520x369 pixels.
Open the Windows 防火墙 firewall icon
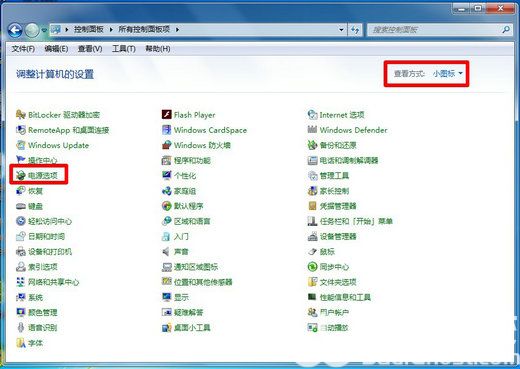coord(166,145)
